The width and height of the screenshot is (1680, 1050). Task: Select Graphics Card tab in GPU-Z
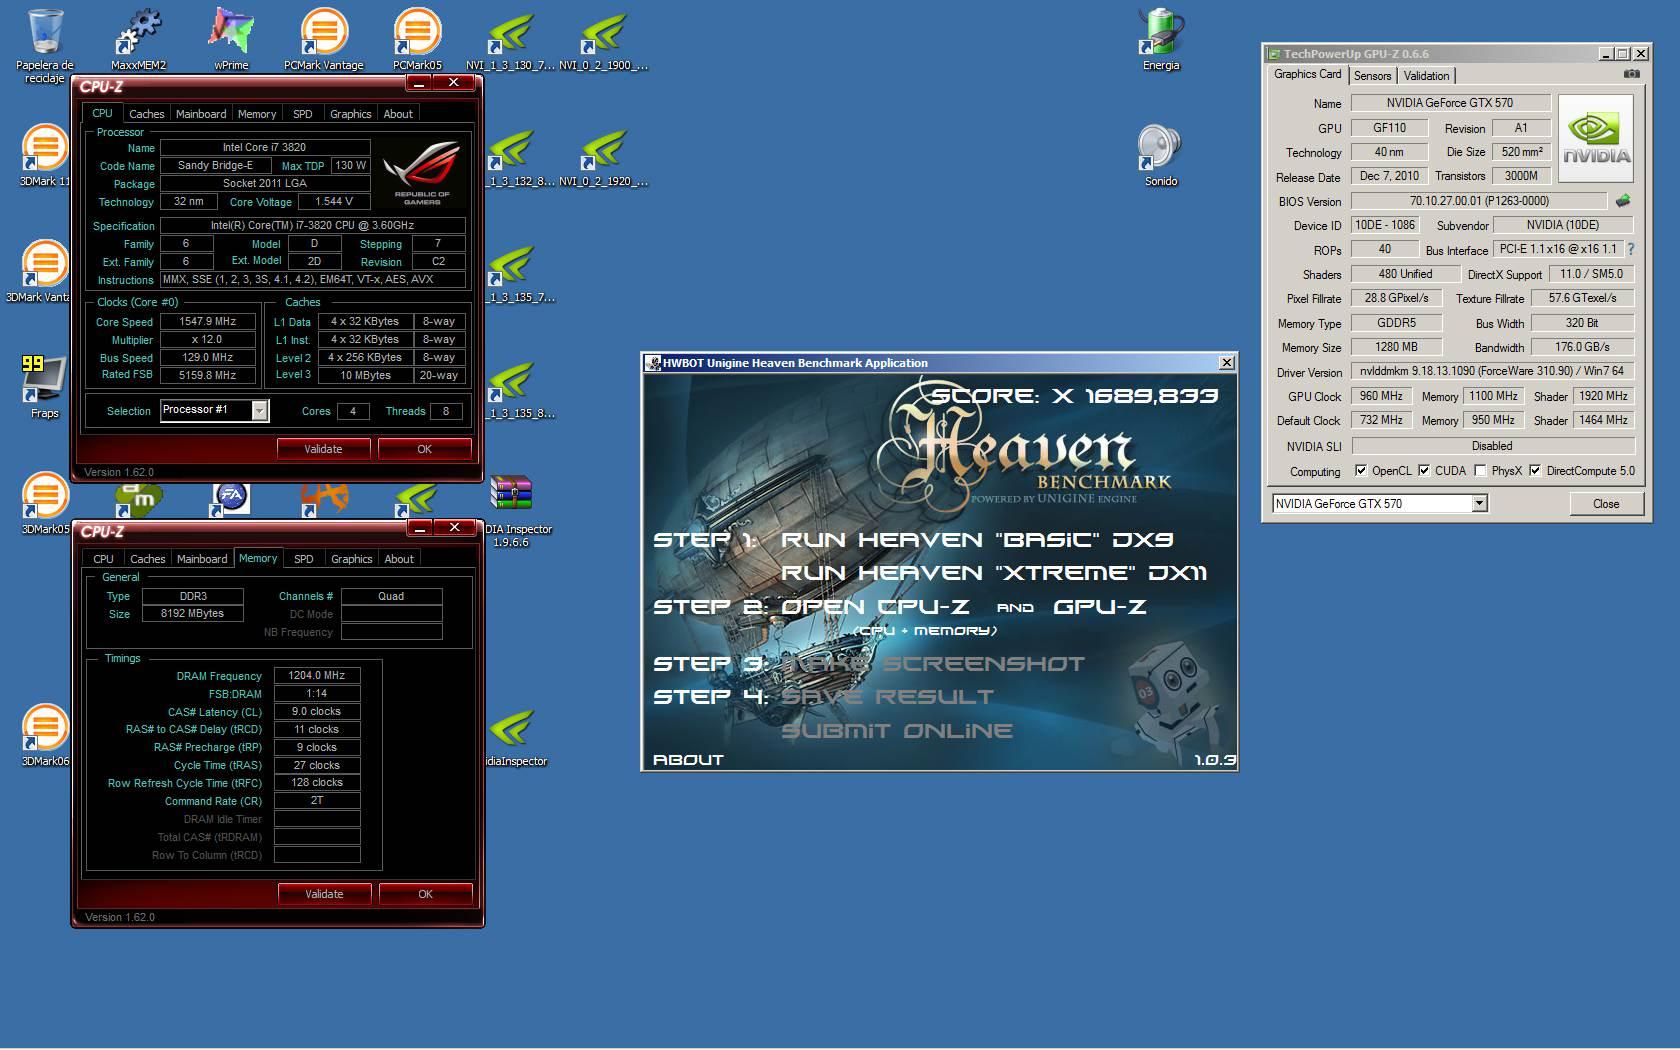(1308, 74)
